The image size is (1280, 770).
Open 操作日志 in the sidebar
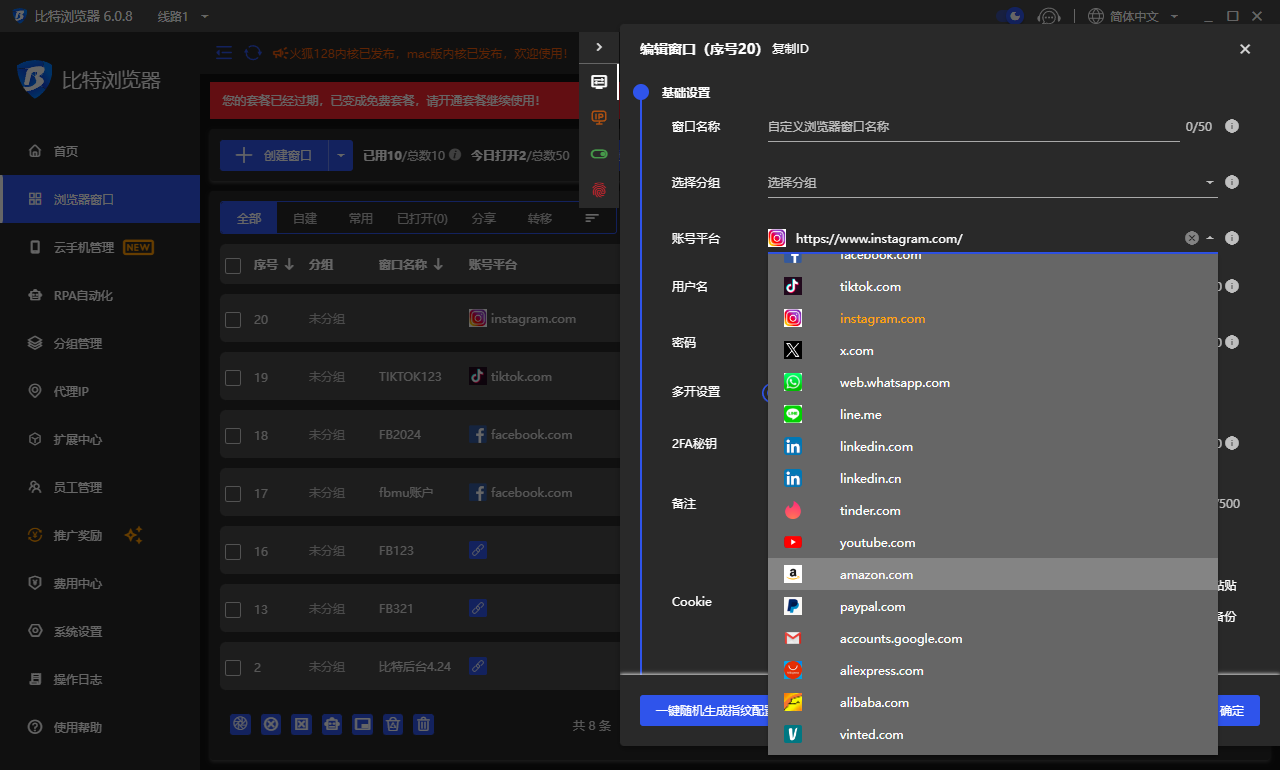[x=100, y=679]
